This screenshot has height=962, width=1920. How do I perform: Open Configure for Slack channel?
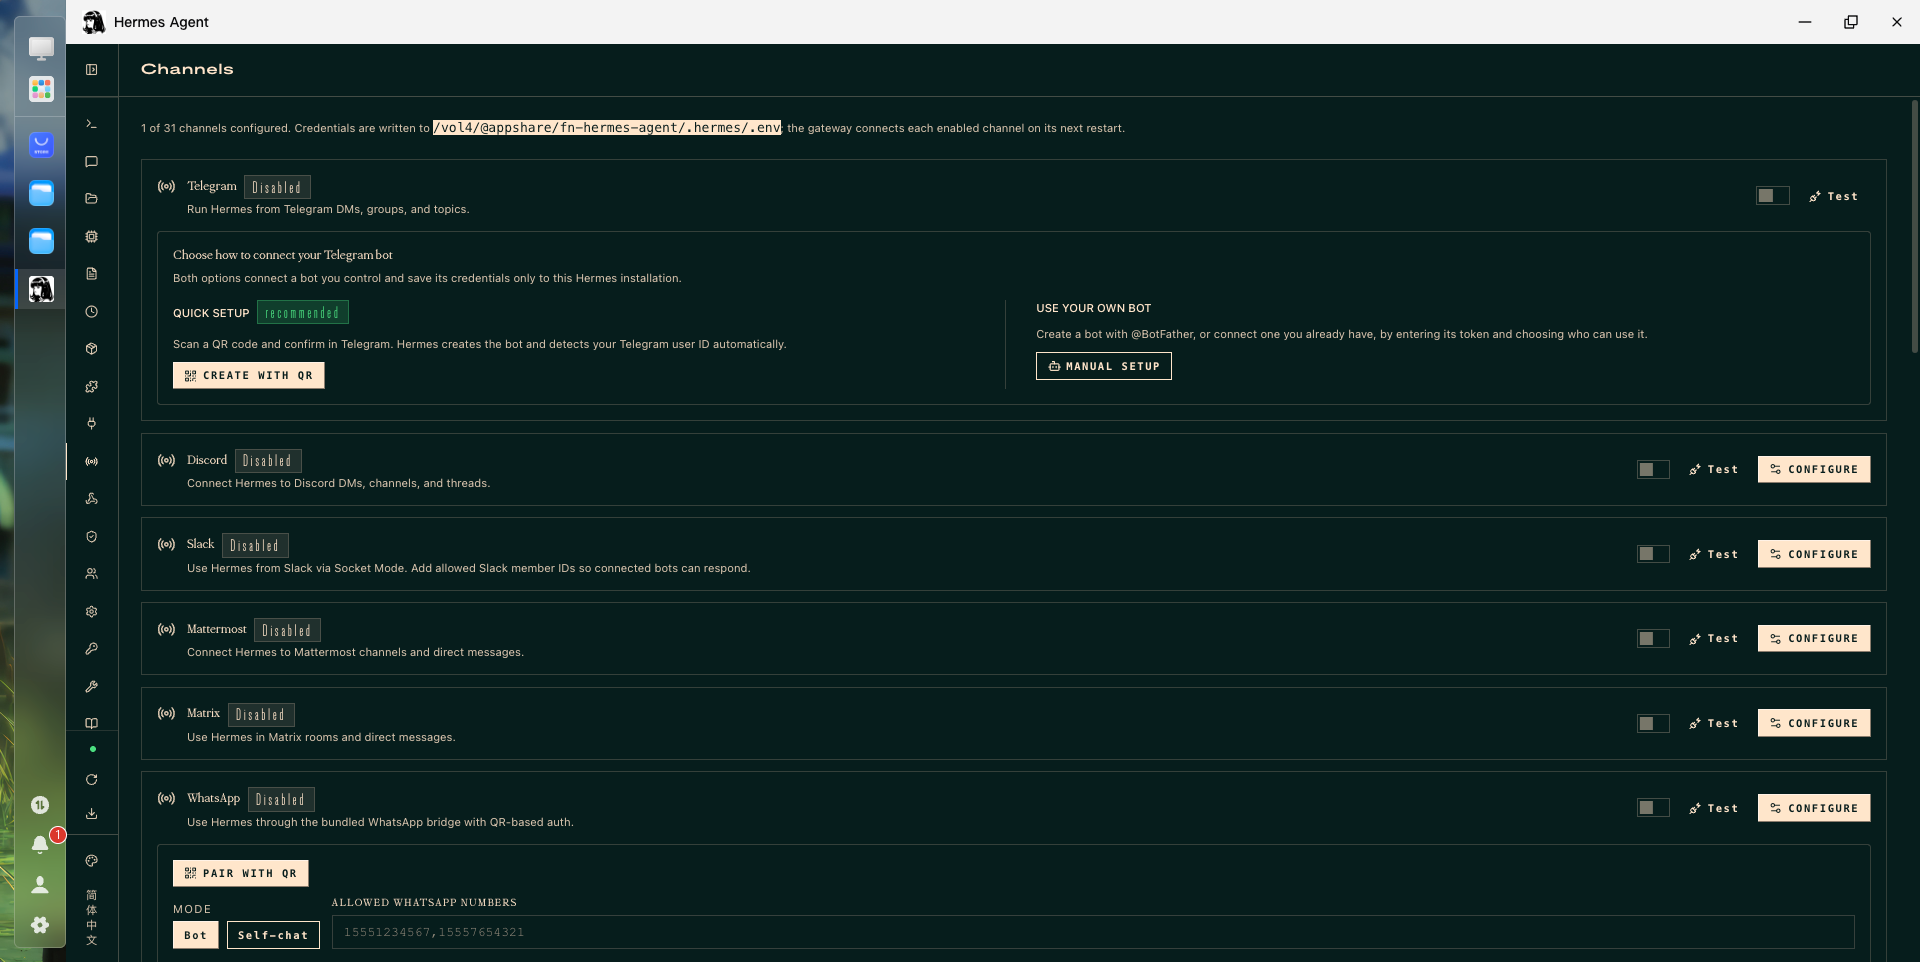click(1813, 554)
